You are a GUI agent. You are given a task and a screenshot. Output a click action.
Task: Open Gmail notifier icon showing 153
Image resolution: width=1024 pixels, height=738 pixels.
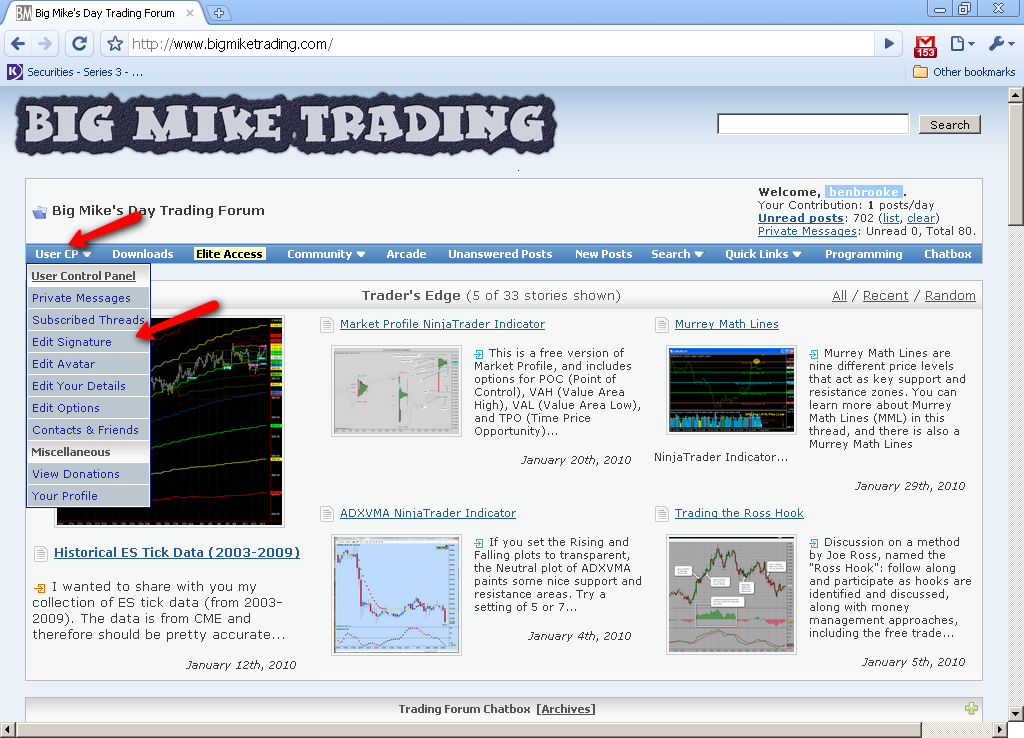(925, 46)
